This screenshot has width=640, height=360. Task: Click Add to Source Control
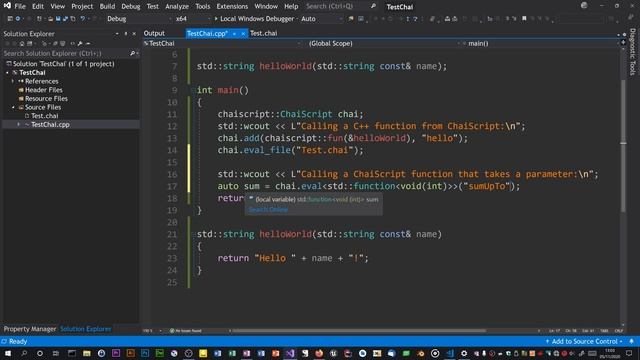584,341
